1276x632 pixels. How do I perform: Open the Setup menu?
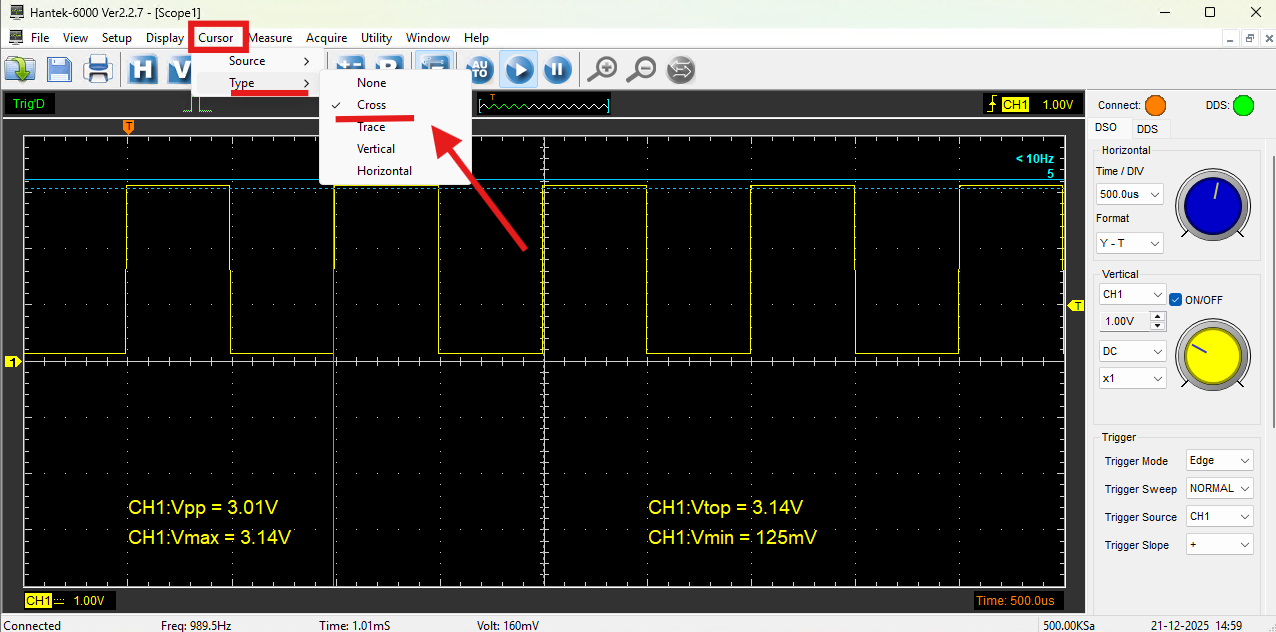(117, 38)
